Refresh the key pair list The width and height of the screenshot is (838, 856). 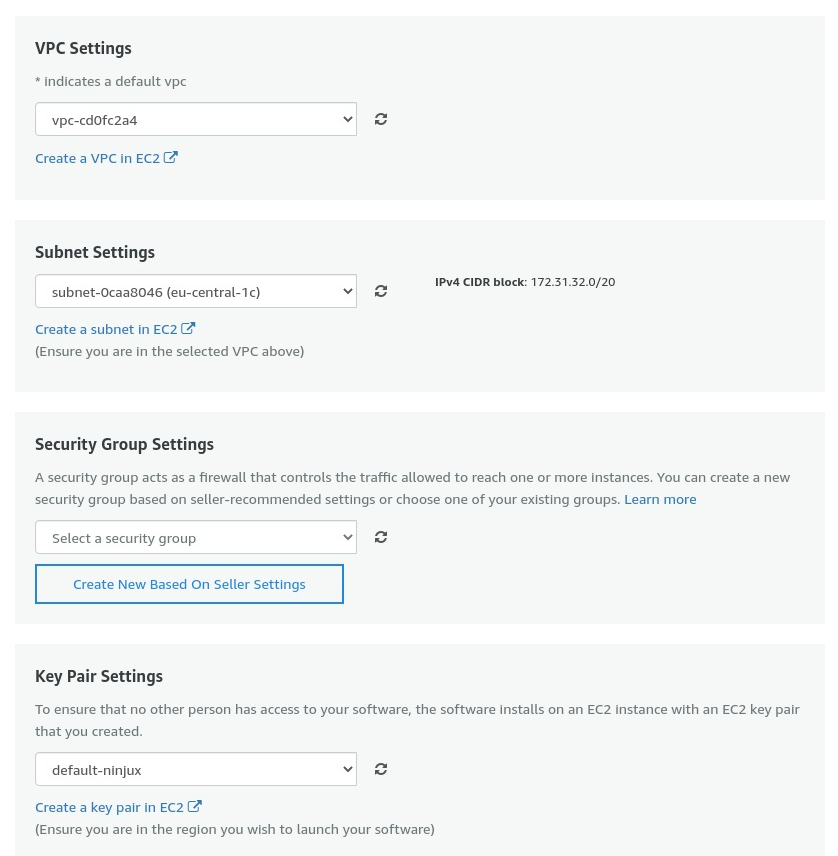[x=381, y=769]
